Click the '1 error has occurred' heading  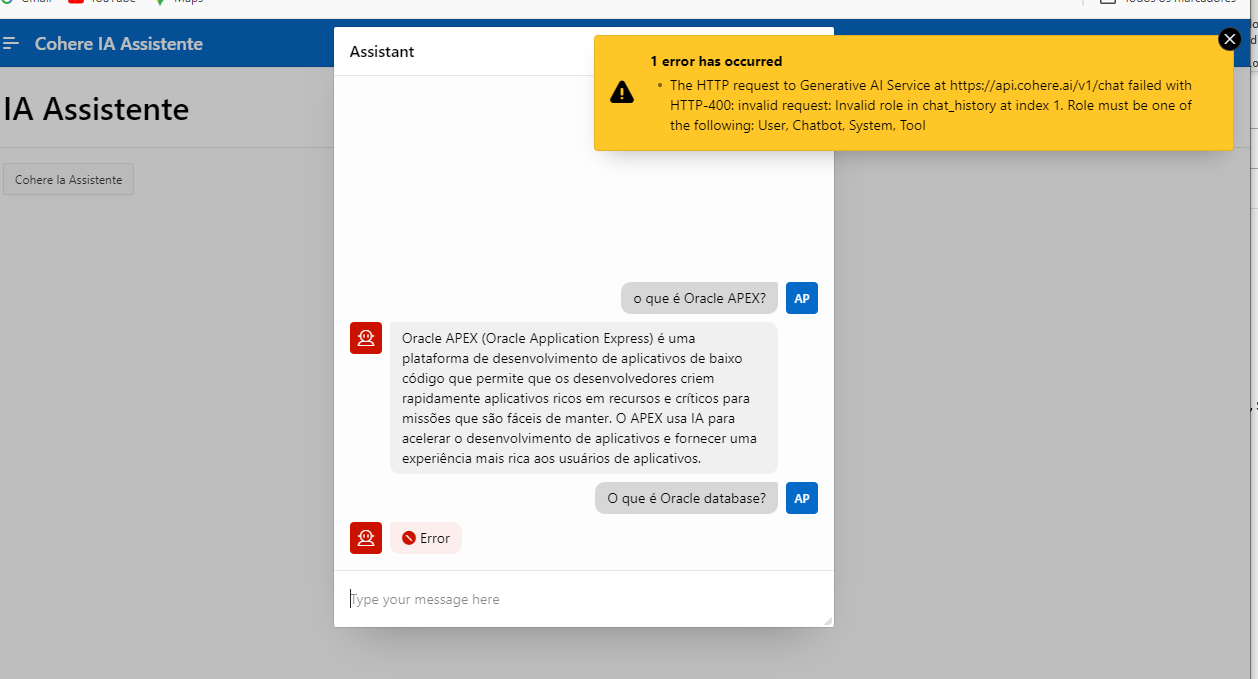(716, 61)
